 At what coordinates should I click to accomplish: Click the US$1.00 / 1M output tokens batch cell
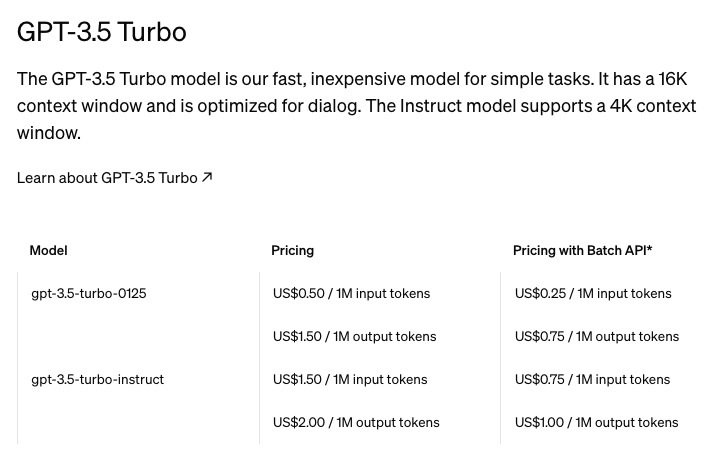596,422
